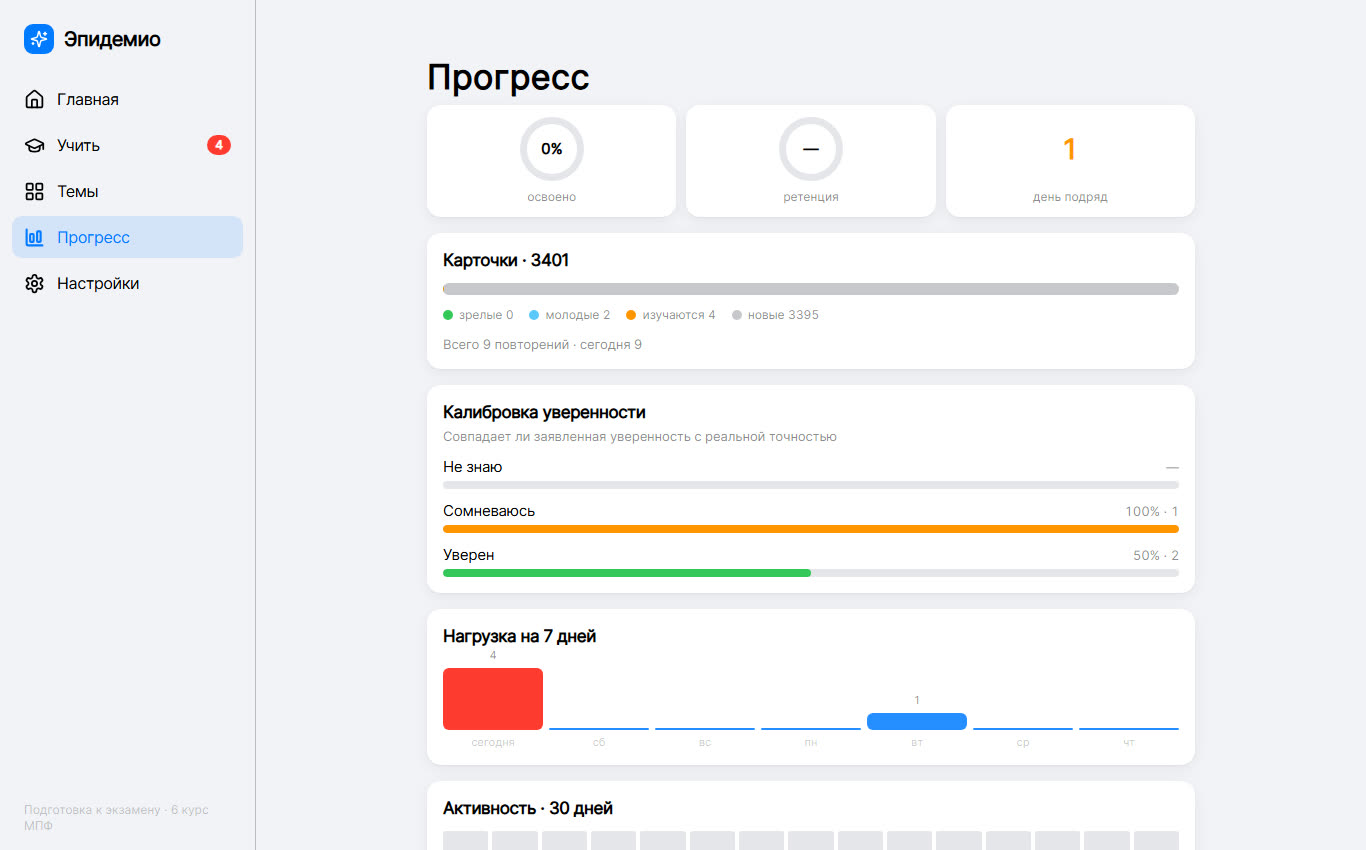Open Настройки in the sidebar
The width and height of the screenshot is (1366, 850).
click(x=128, y=284)
